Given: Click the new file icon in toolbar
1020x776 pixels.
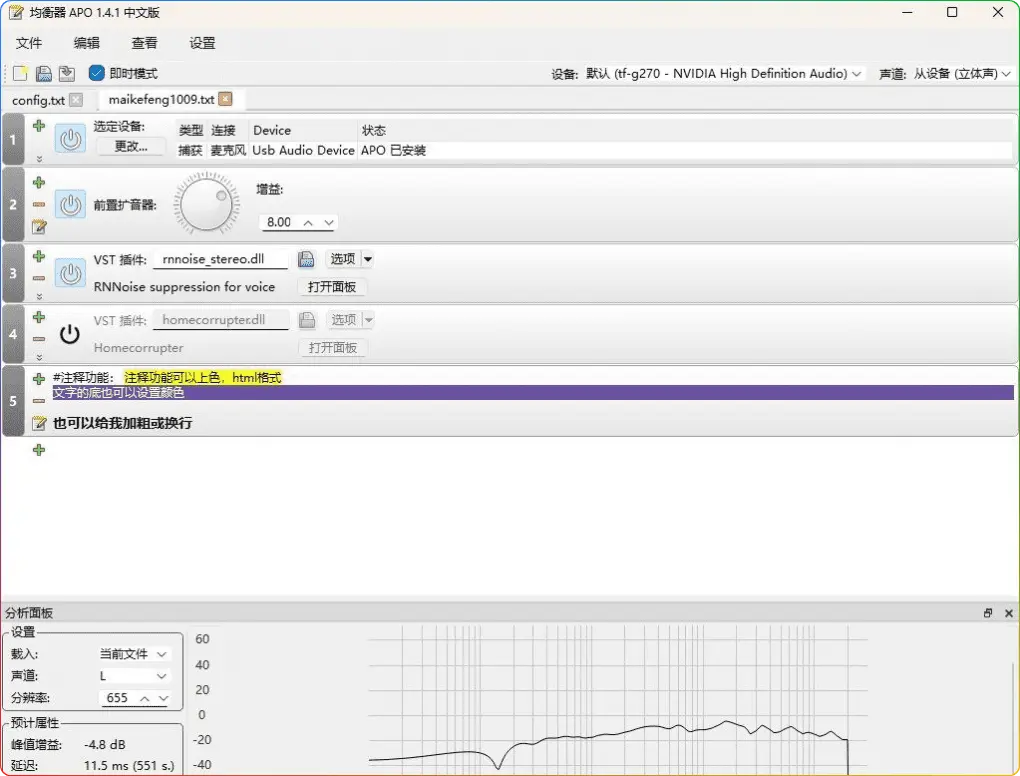Looking at the screenshot, I should tap(20, 73).
